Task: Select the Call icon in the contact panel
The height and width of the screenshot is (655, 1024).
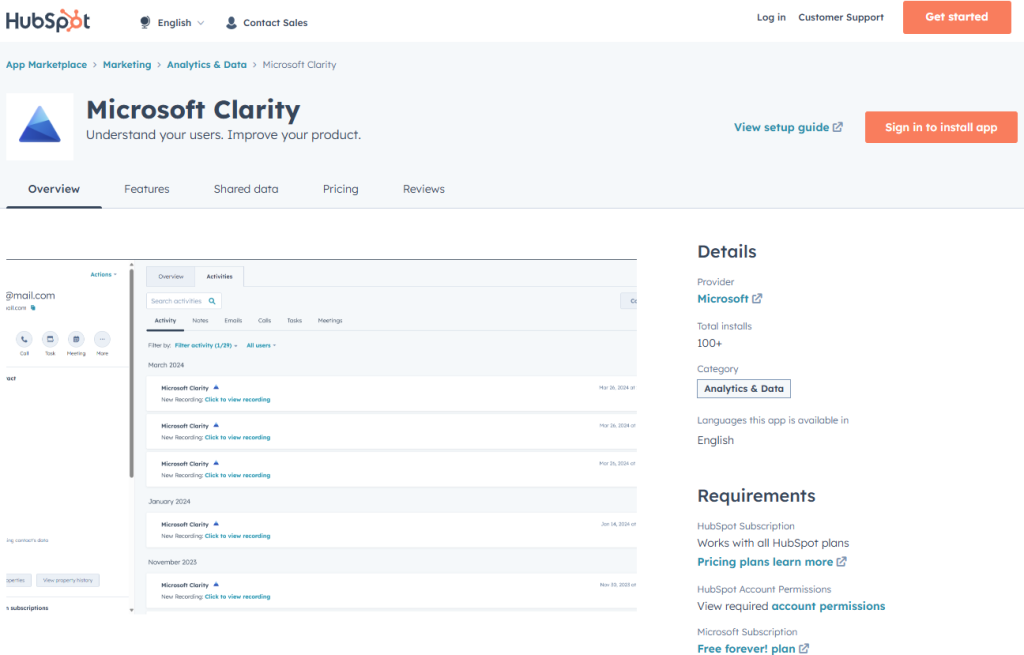Action: point(23,339)
